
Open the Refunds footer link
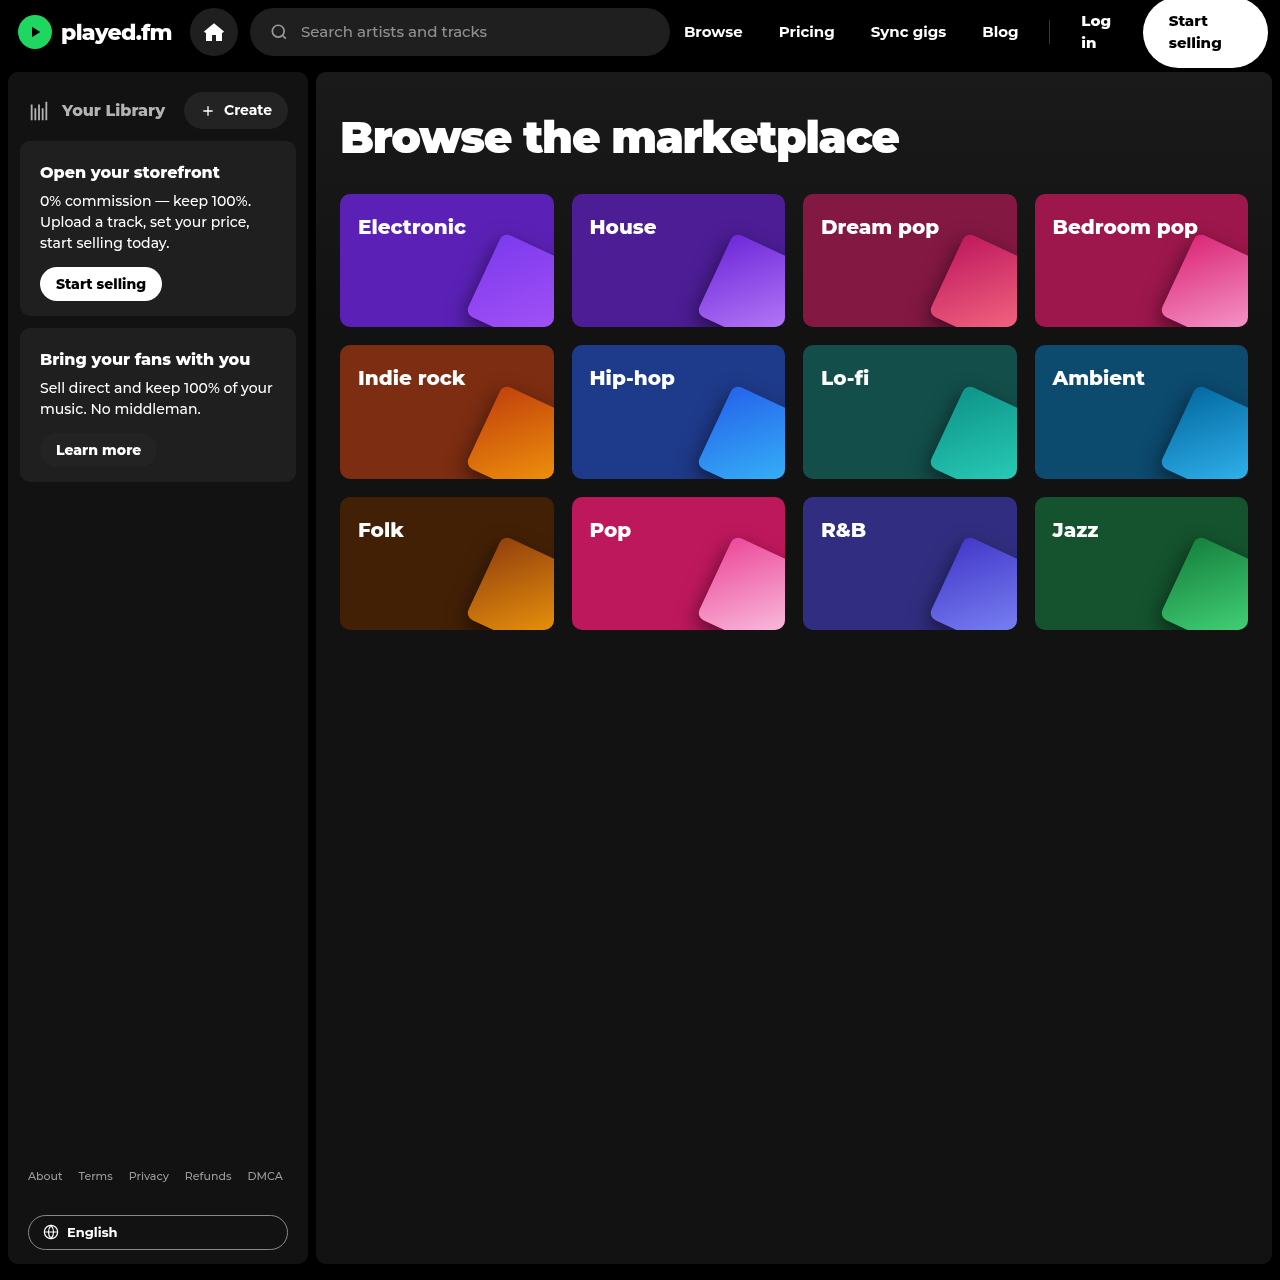[208, 1176]
